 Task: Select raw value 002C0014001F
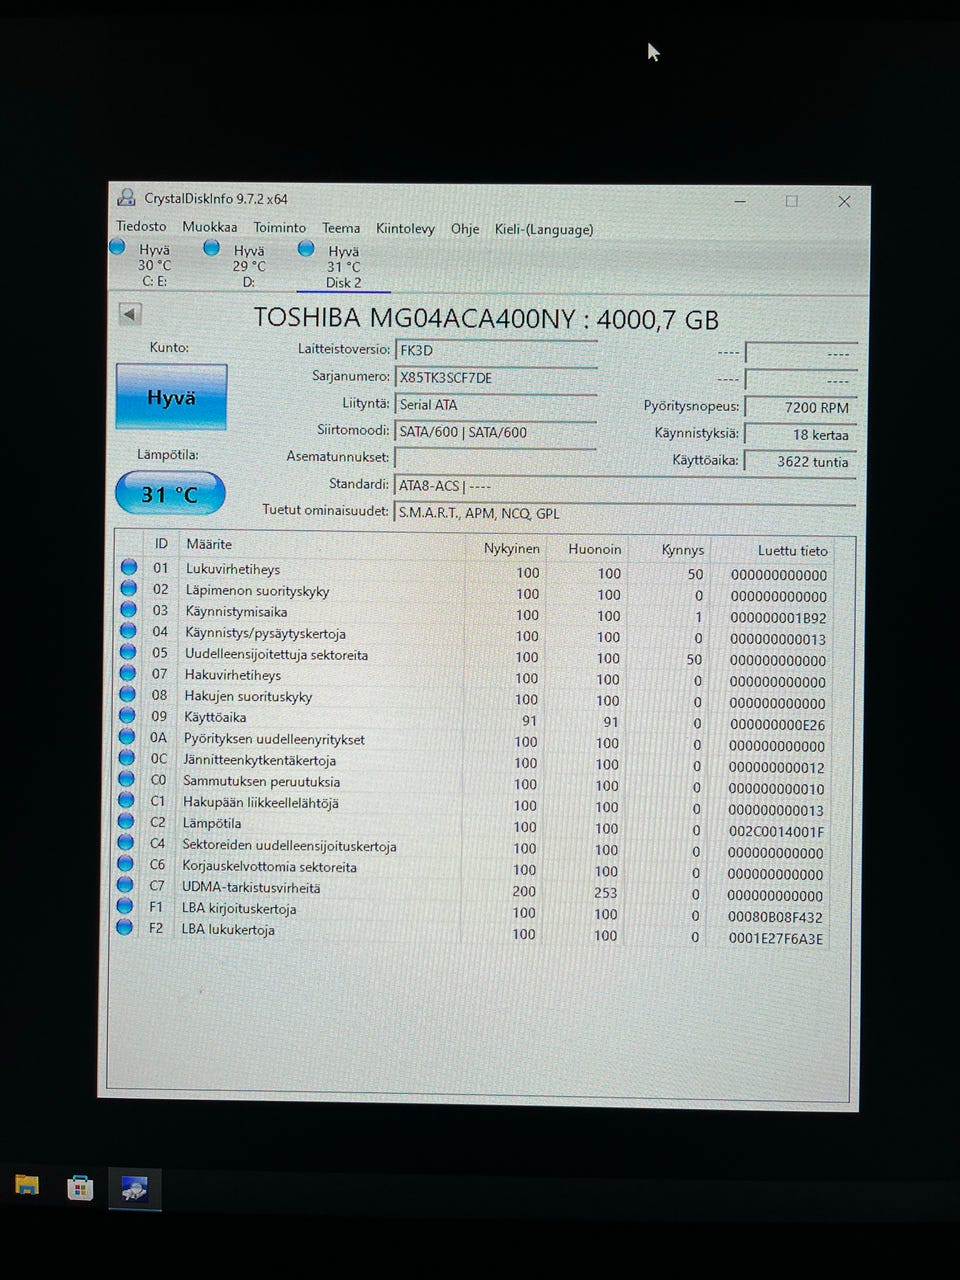point(776,832)
